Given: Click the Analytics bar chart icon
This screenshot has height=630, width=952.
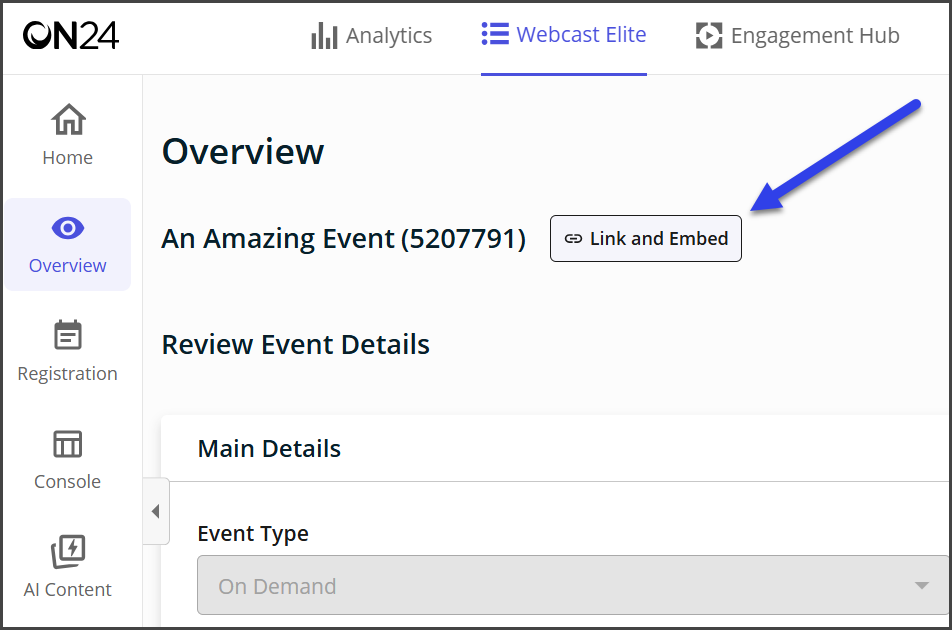Looking at the screenshot, I should tap(324, 36).
